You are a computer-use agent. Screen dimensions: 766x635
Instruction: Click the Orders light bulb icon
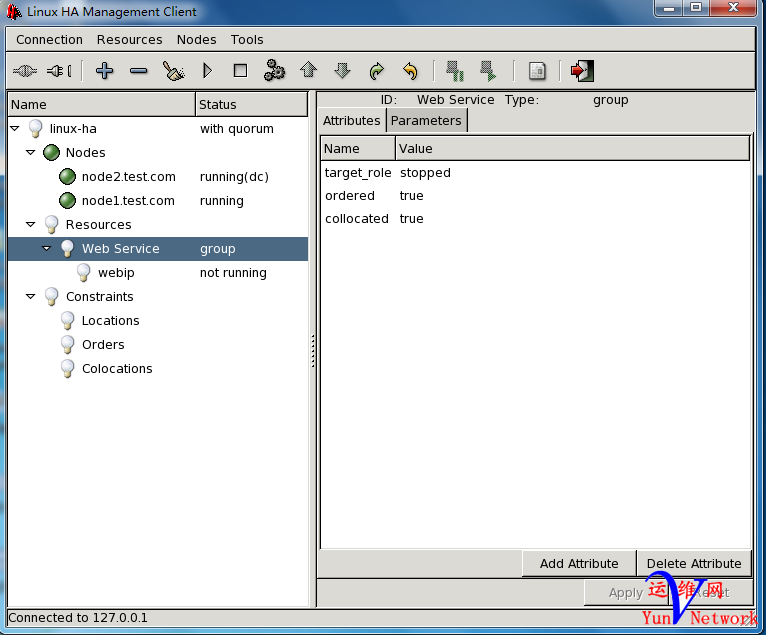tap(67, 344)
